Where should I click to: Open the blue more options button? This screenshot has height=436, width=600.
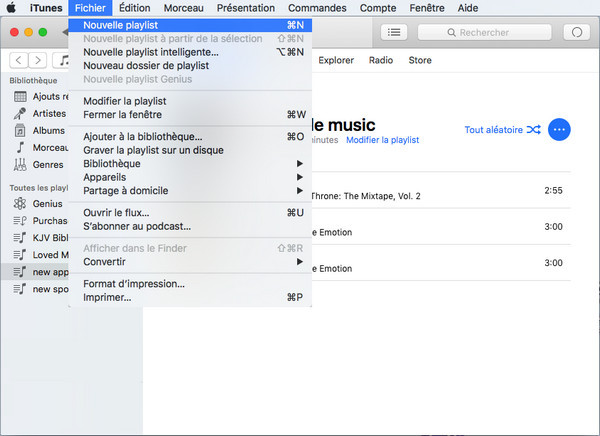[x=559, y=130]
